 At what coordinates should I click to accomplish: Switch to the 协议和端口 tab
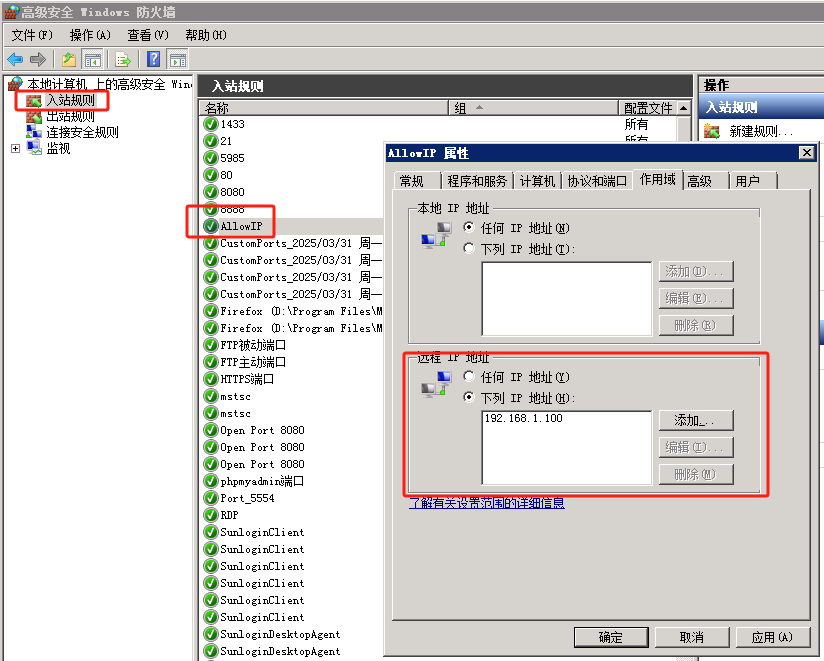[597, 181]
